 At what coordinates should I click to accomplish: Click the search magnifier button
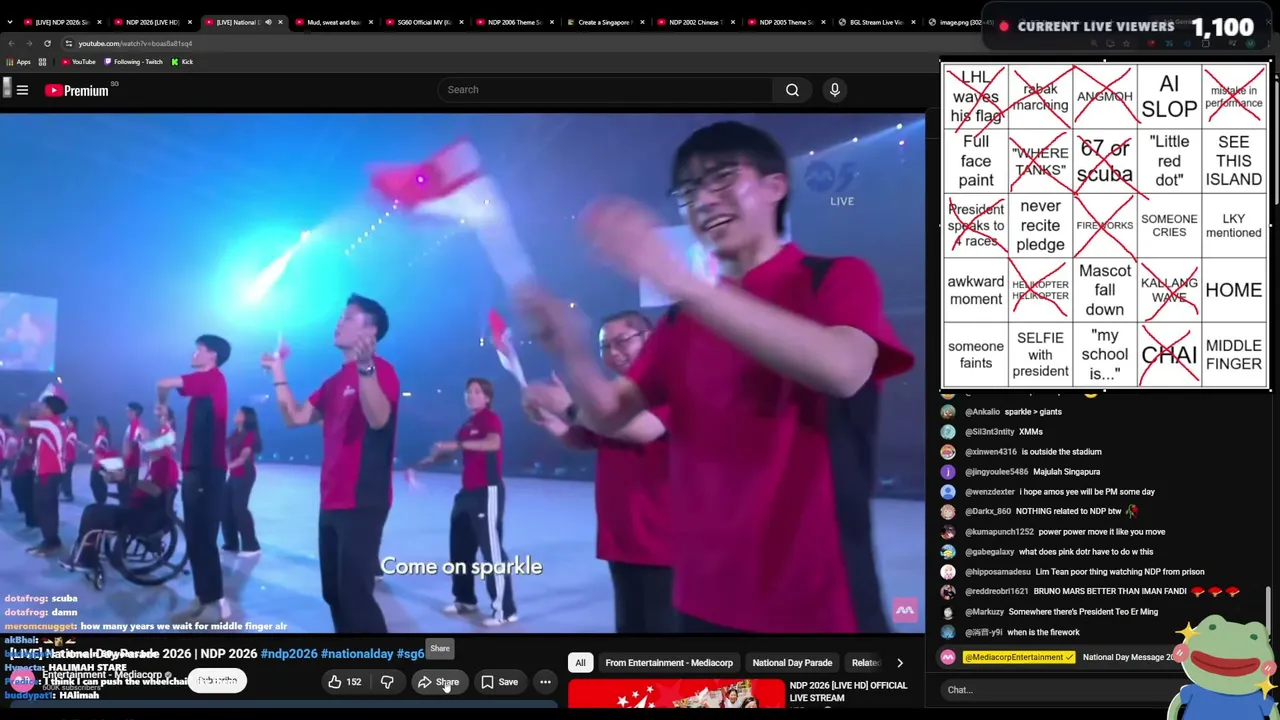point(792,90)
